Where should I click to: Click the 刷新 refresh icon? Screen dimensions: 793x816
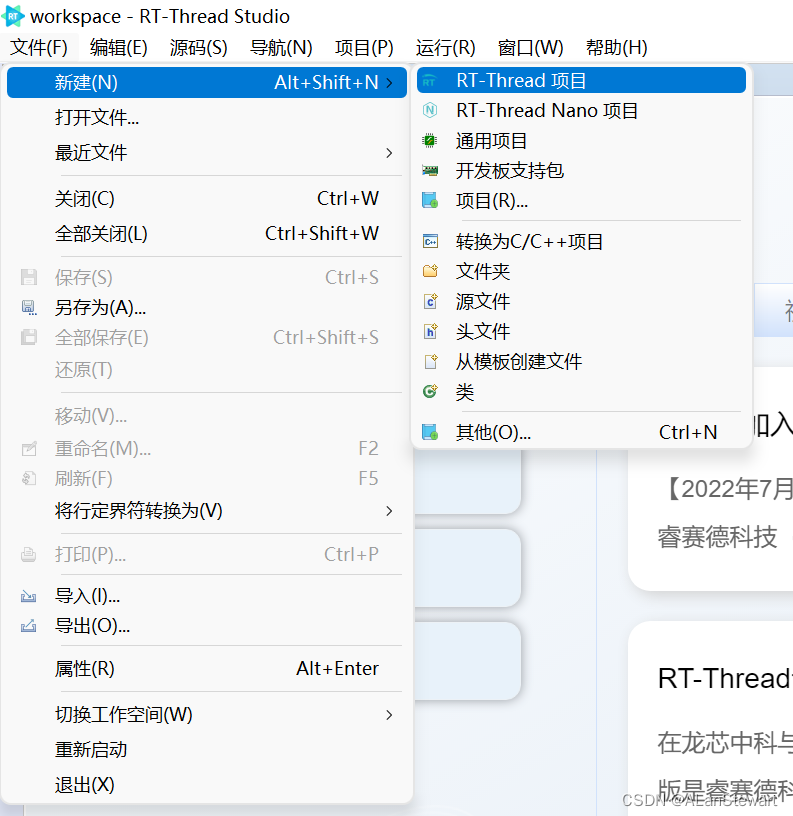29,478
